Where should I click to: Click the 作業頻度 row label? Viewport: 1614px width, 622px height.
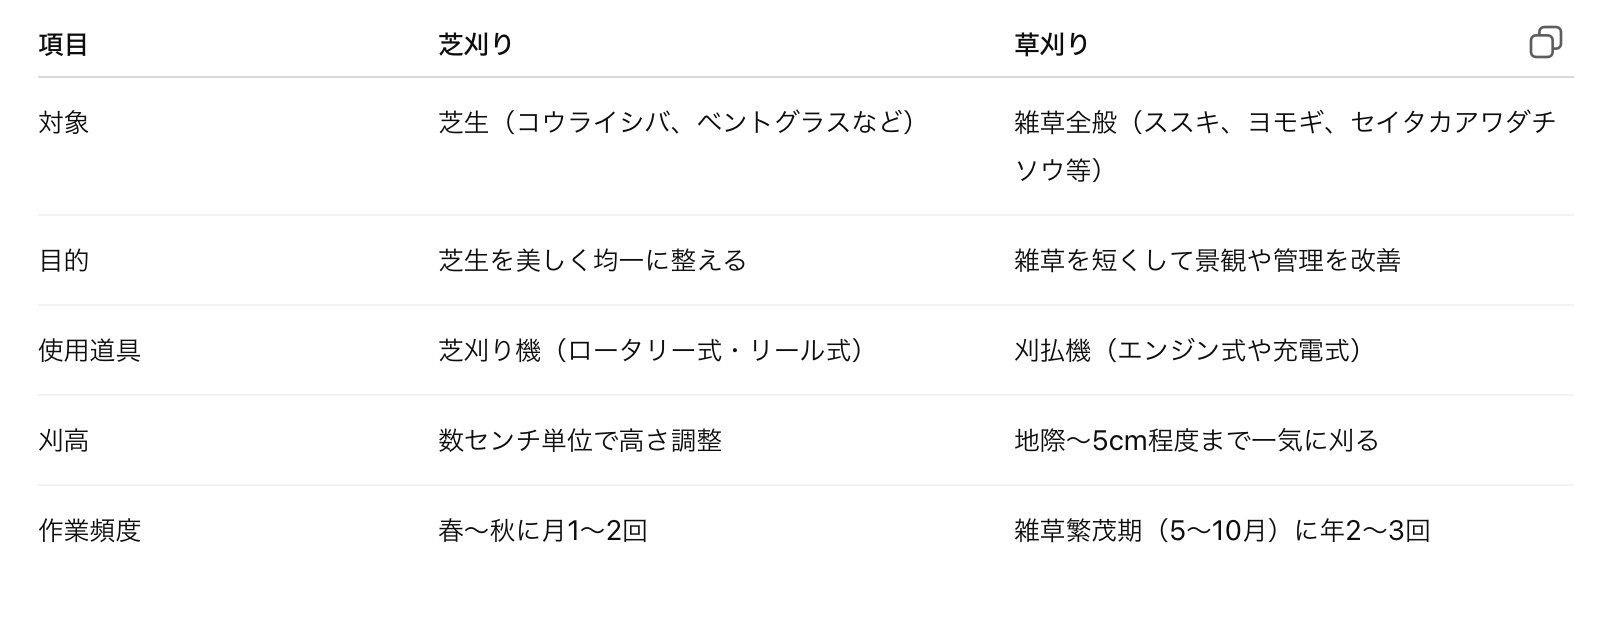click(x=89, y=531)
